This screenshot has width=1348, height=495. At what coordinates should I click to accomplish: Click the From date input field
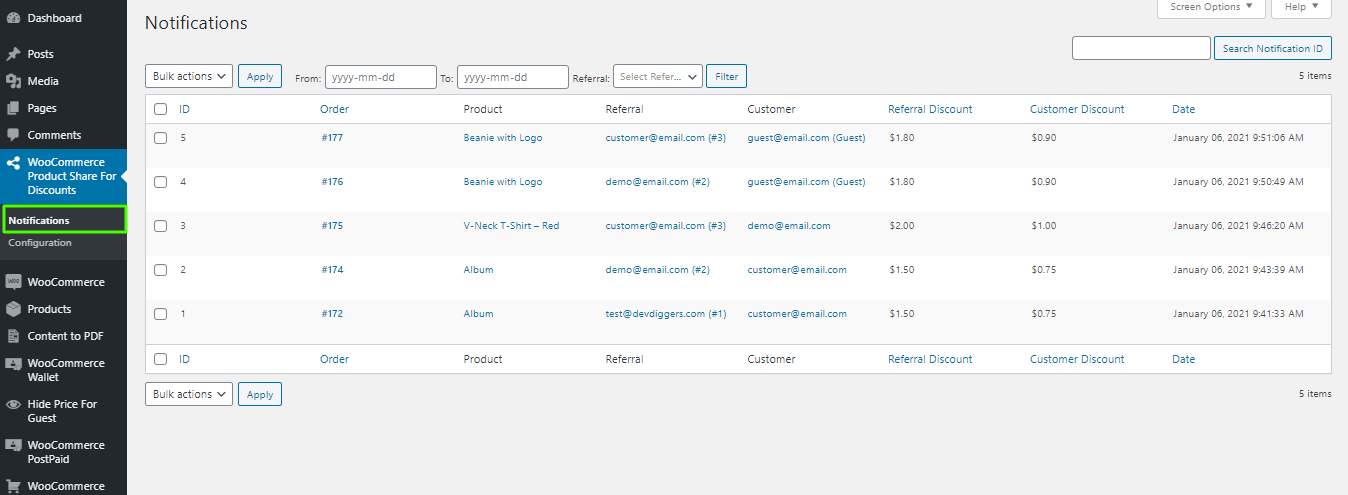[380, 76]
